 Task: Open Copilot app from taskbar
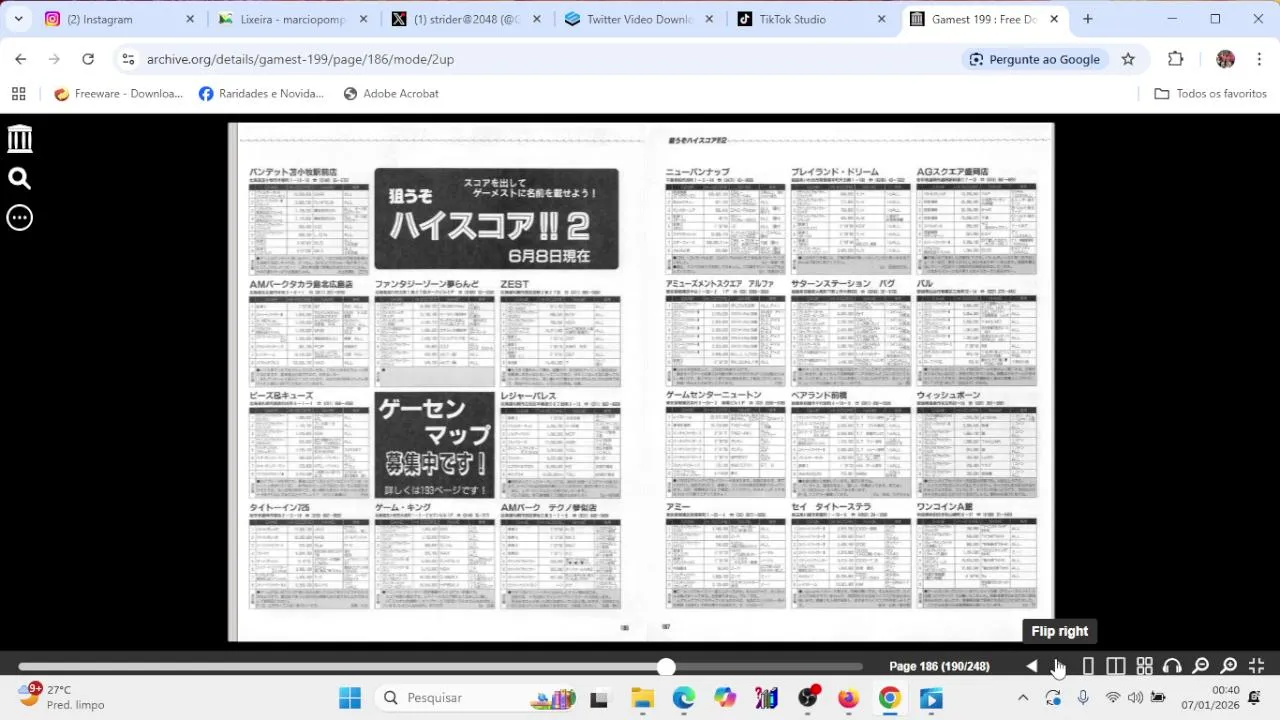pyautogui.click(x=725, y=698)
